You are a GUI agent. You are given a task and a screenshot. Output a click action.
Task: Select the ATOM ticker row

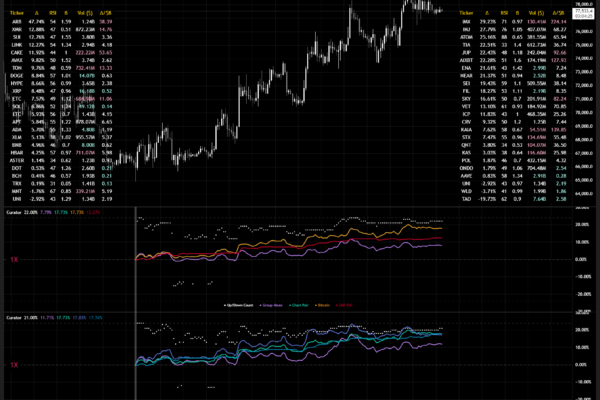tap(513, 37)
